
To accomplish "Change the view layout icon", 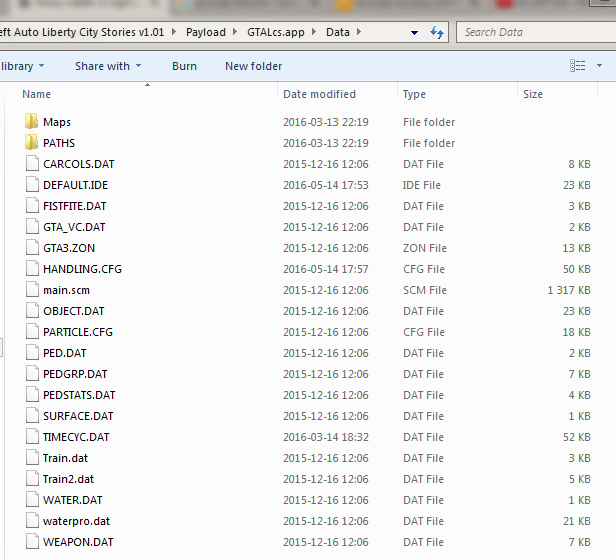I will [578, 66].
